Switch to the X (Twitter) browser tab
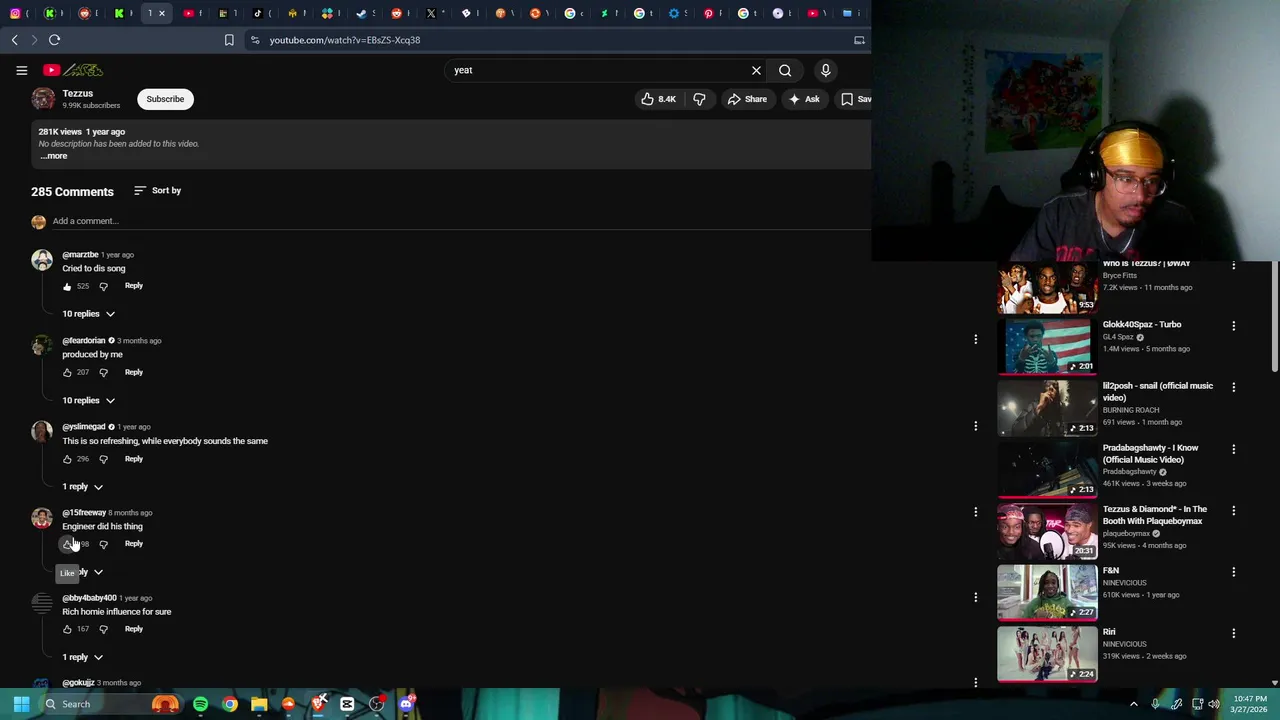The width and height of the screenshot is (1280, 720). [x=431, y=13]
